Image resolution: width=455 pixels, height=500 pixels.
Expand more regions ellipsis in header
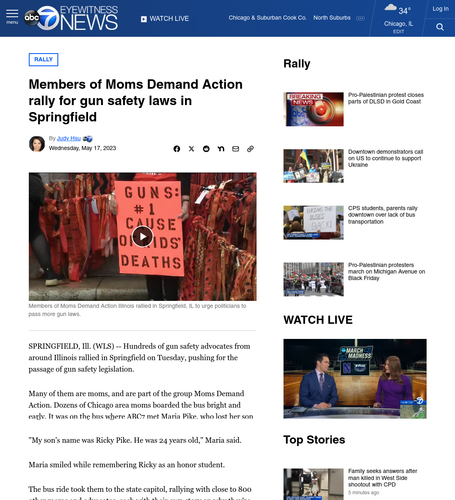pyautogui.click(x=360, y=18)
